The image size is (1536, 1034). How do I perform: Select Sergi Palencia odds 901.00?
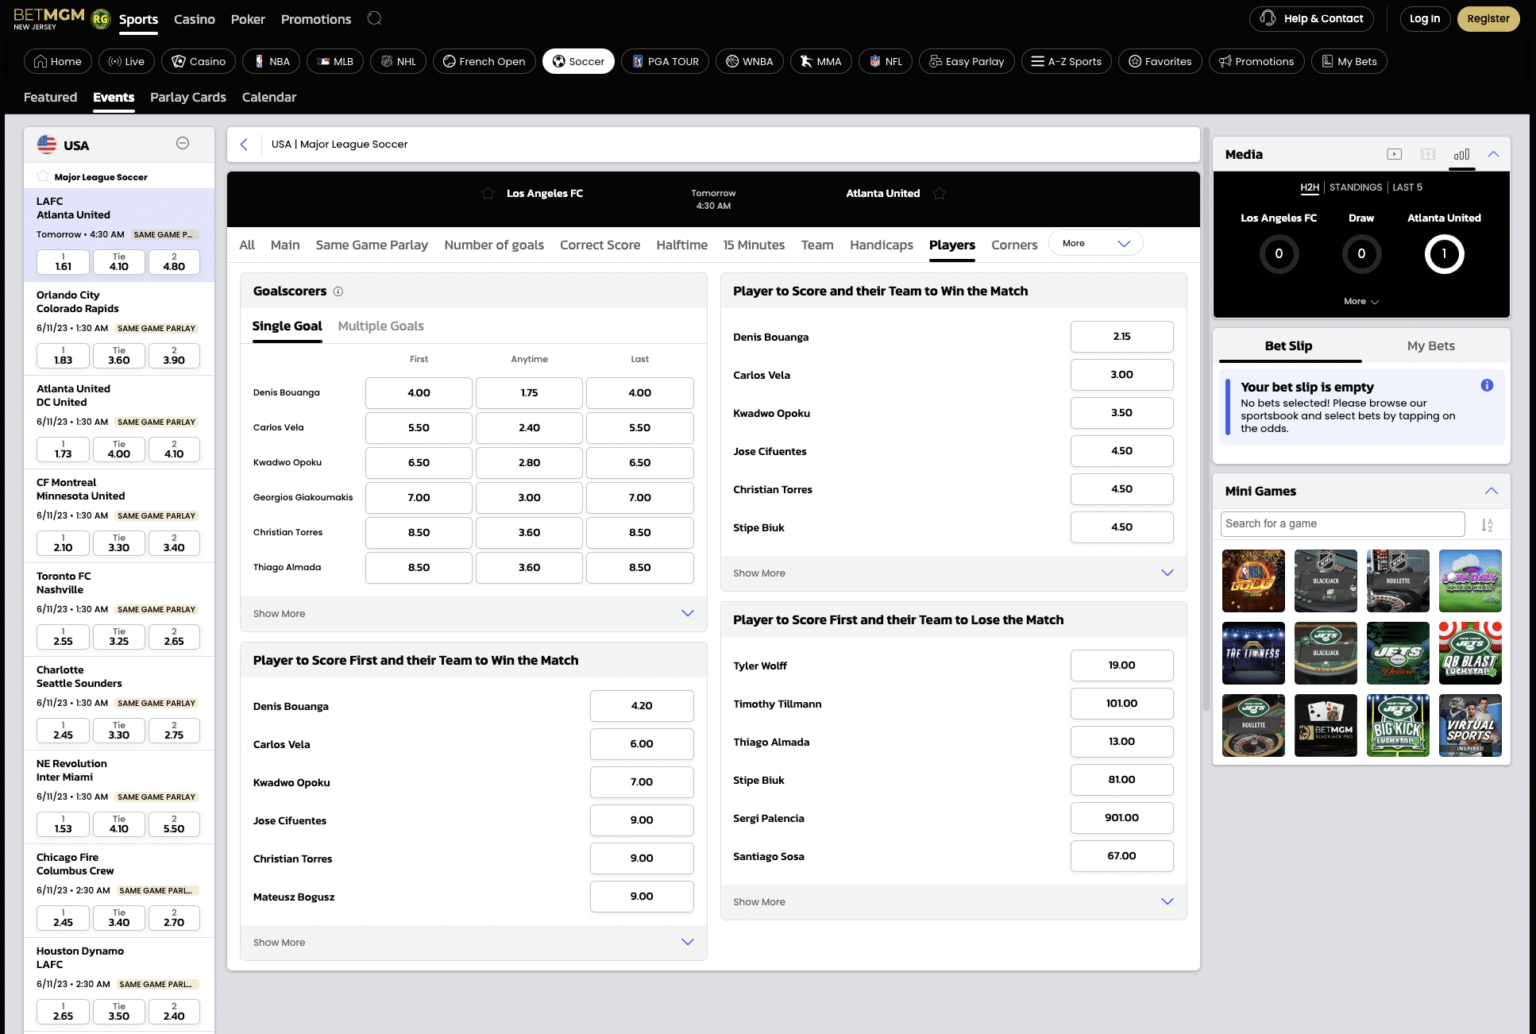pyautogui.click(x=1122, y=818)
